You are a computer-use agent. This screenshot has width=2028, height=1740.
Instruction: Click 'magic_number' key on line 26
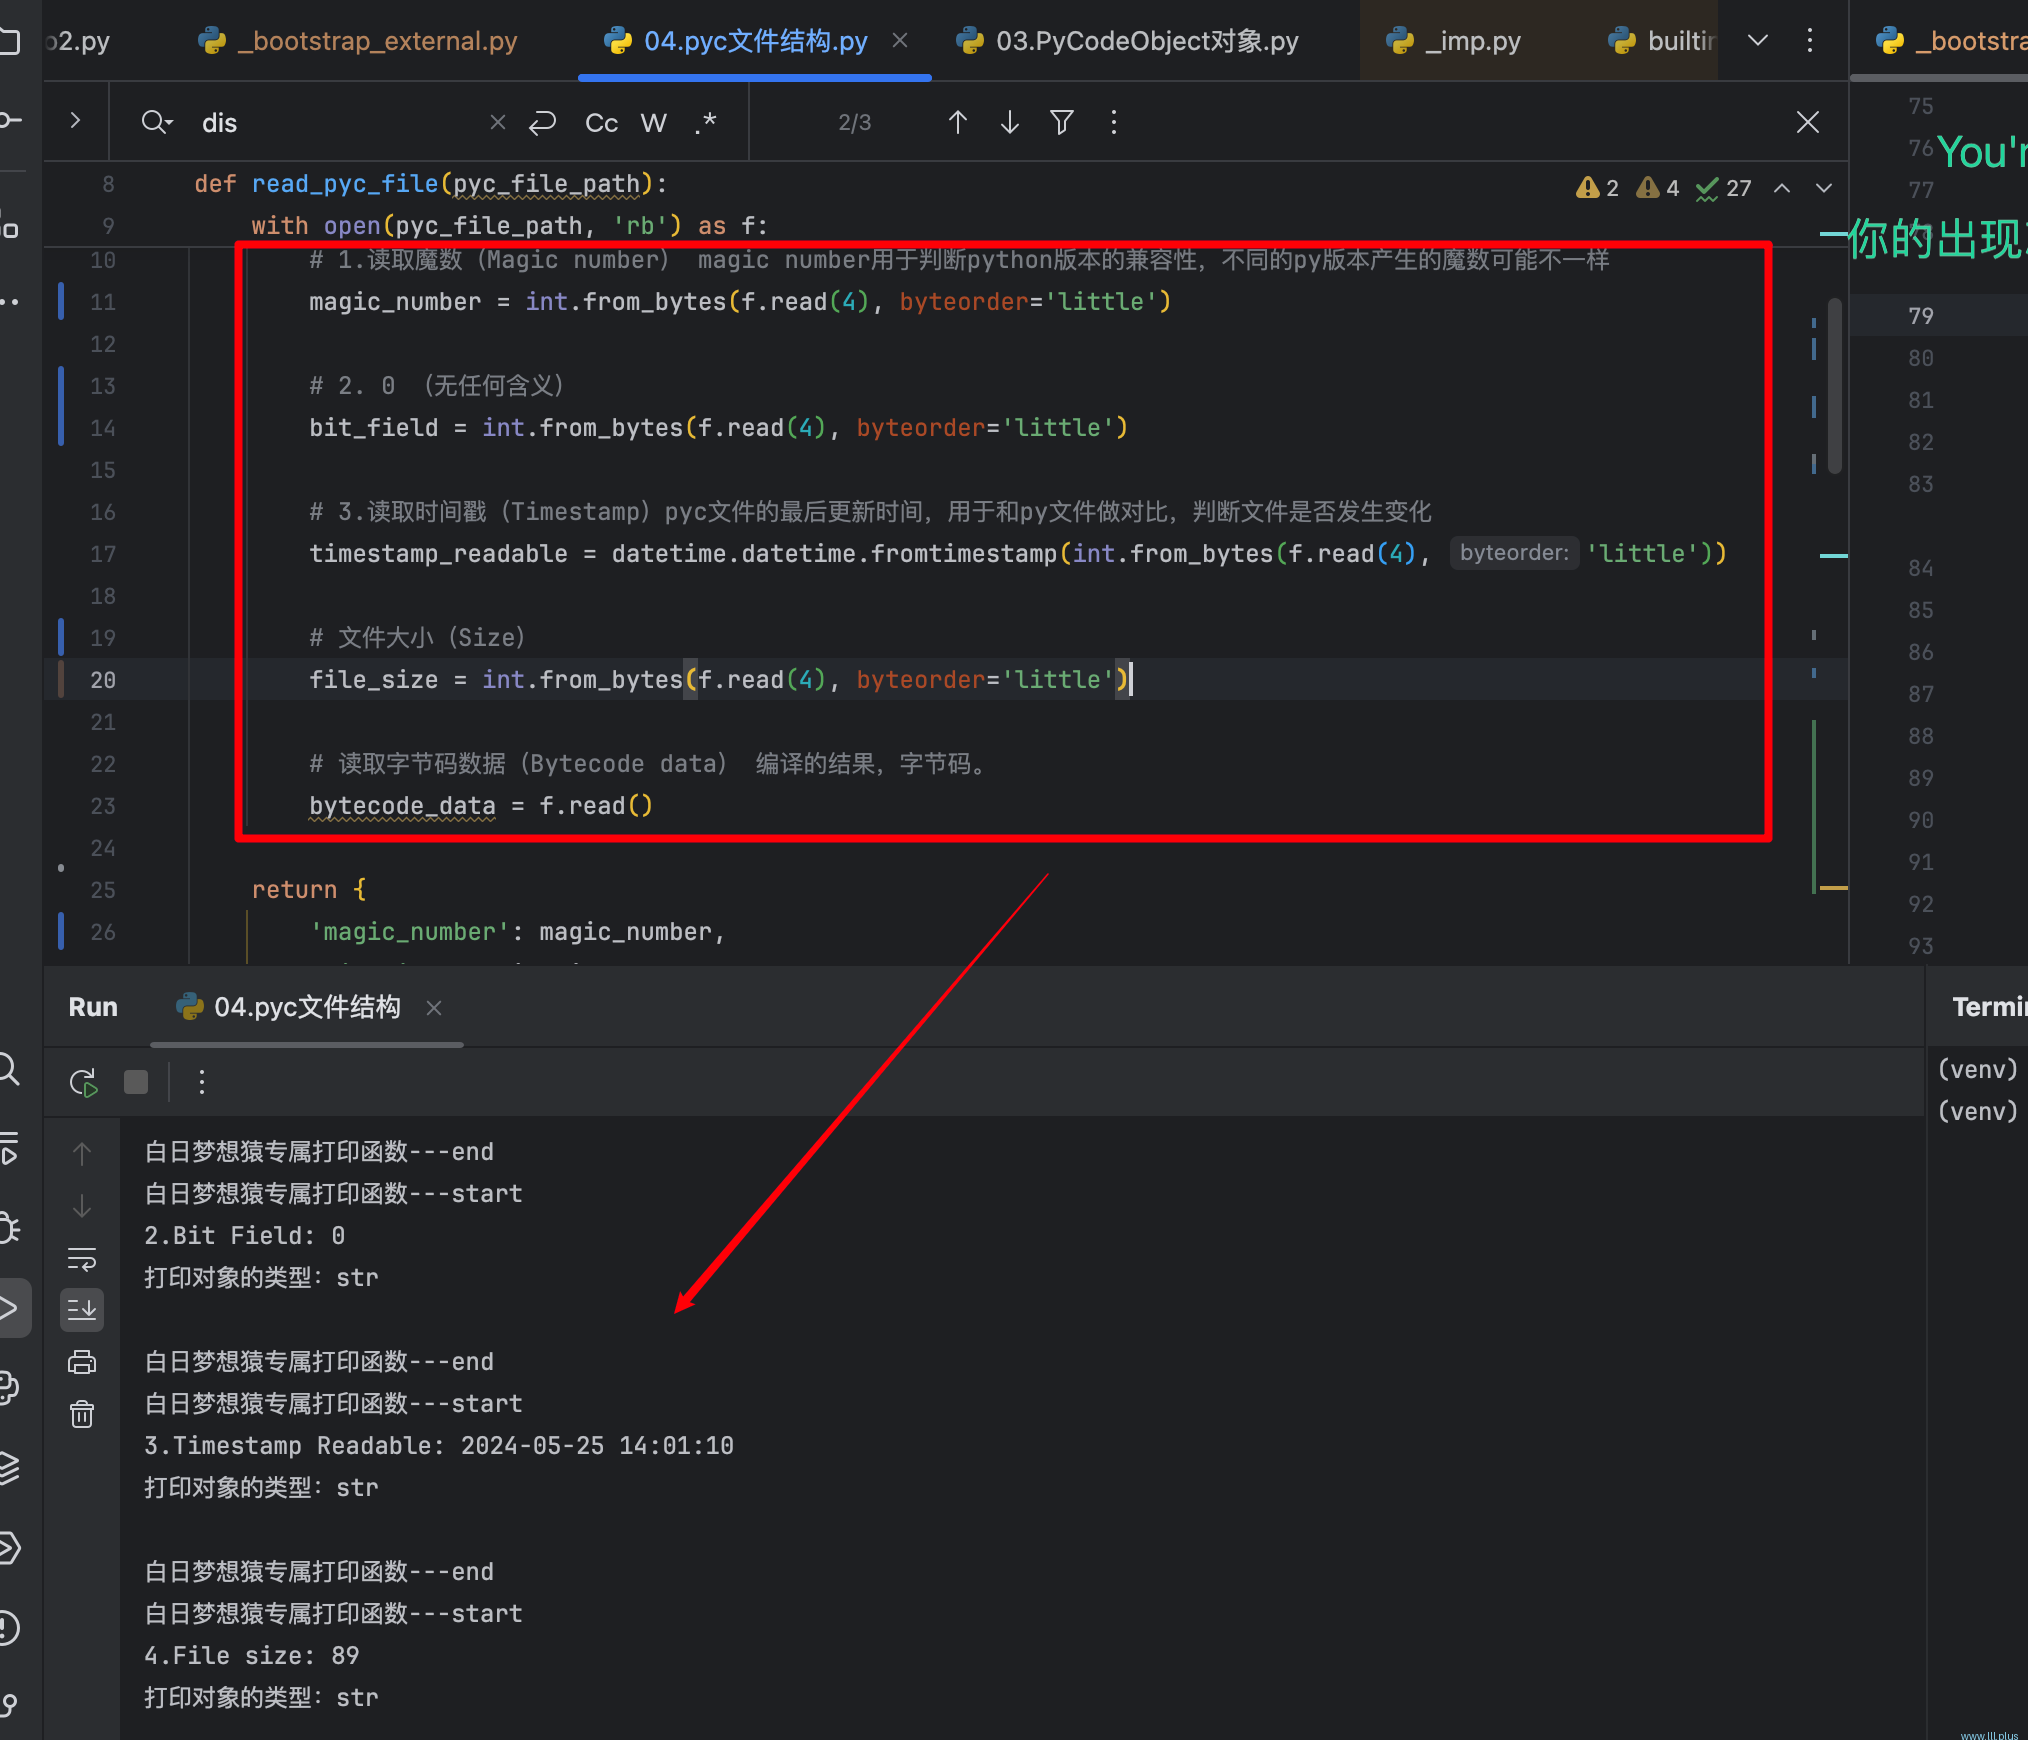[410, 932]
